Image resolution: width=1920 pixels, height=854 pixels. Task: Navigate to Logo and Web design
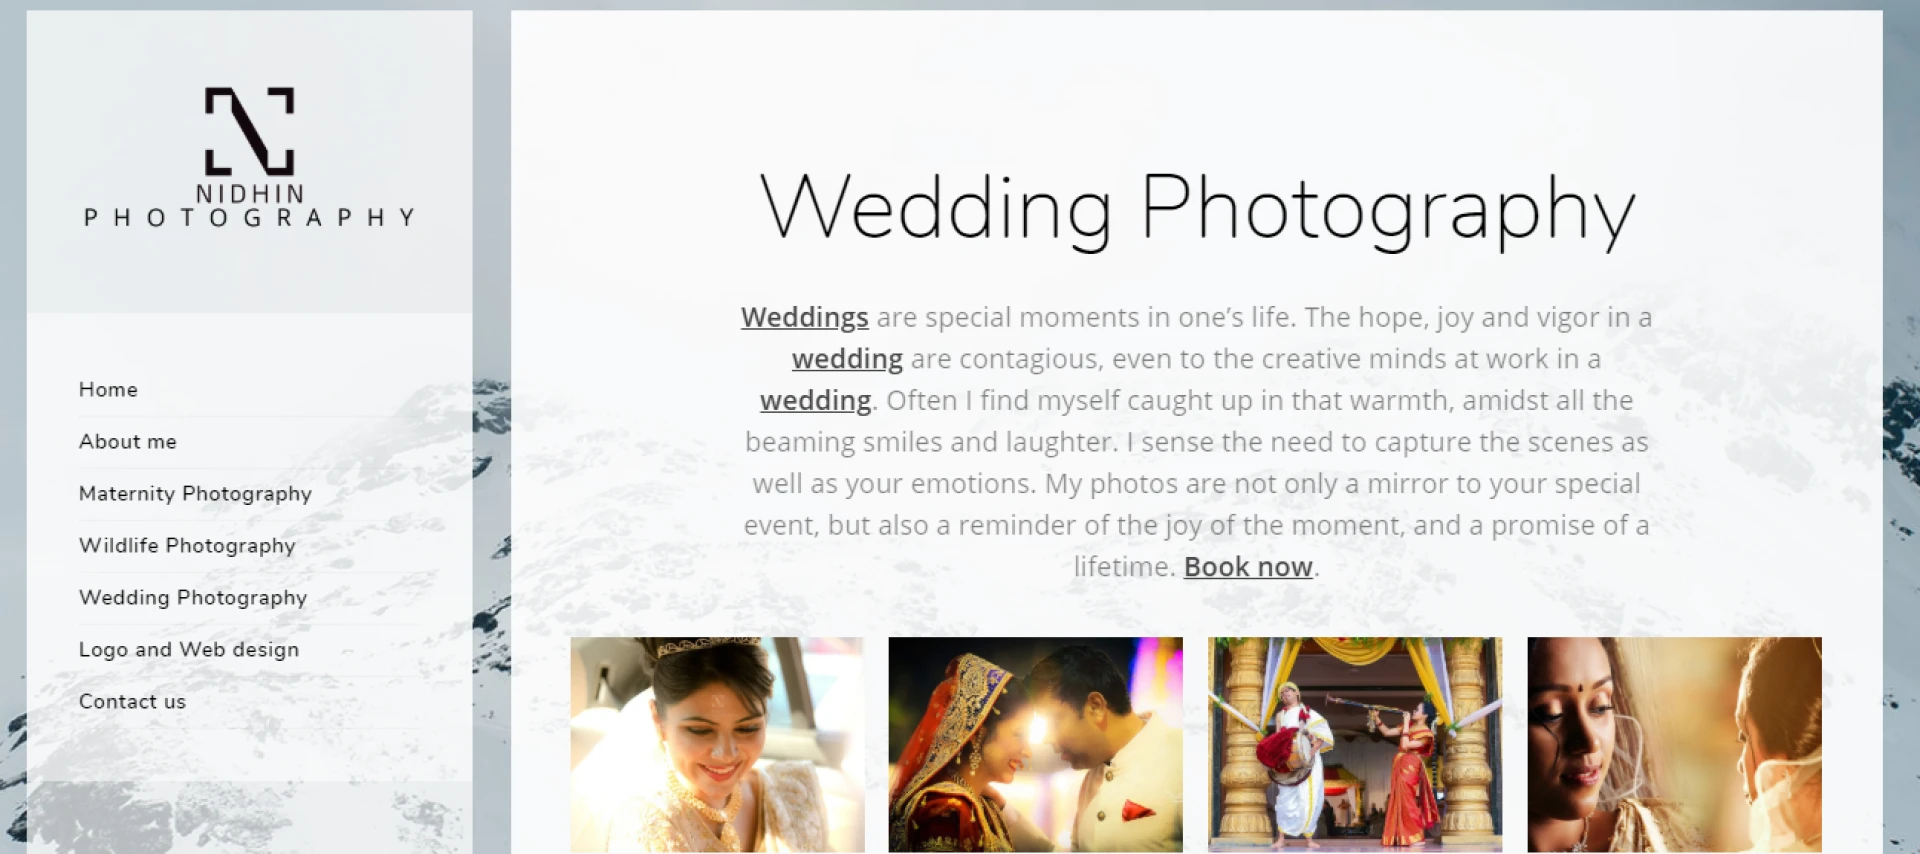pos(189,649)
